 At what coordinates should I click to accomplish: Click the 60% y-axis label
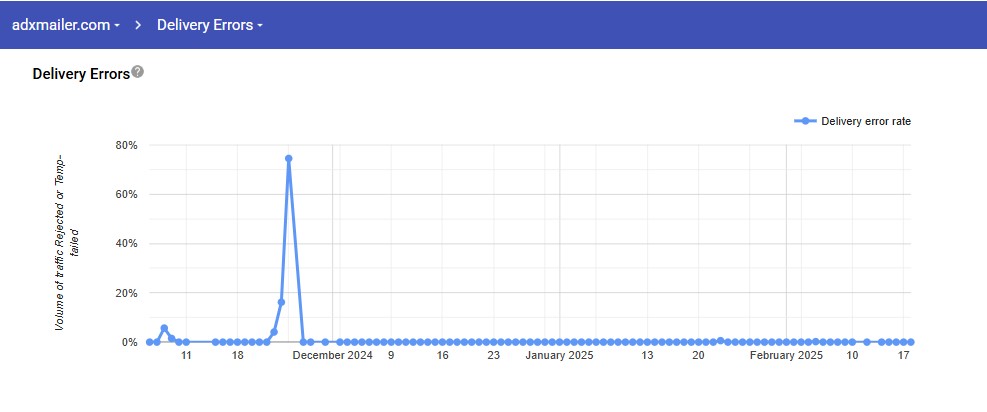point(126,194)
